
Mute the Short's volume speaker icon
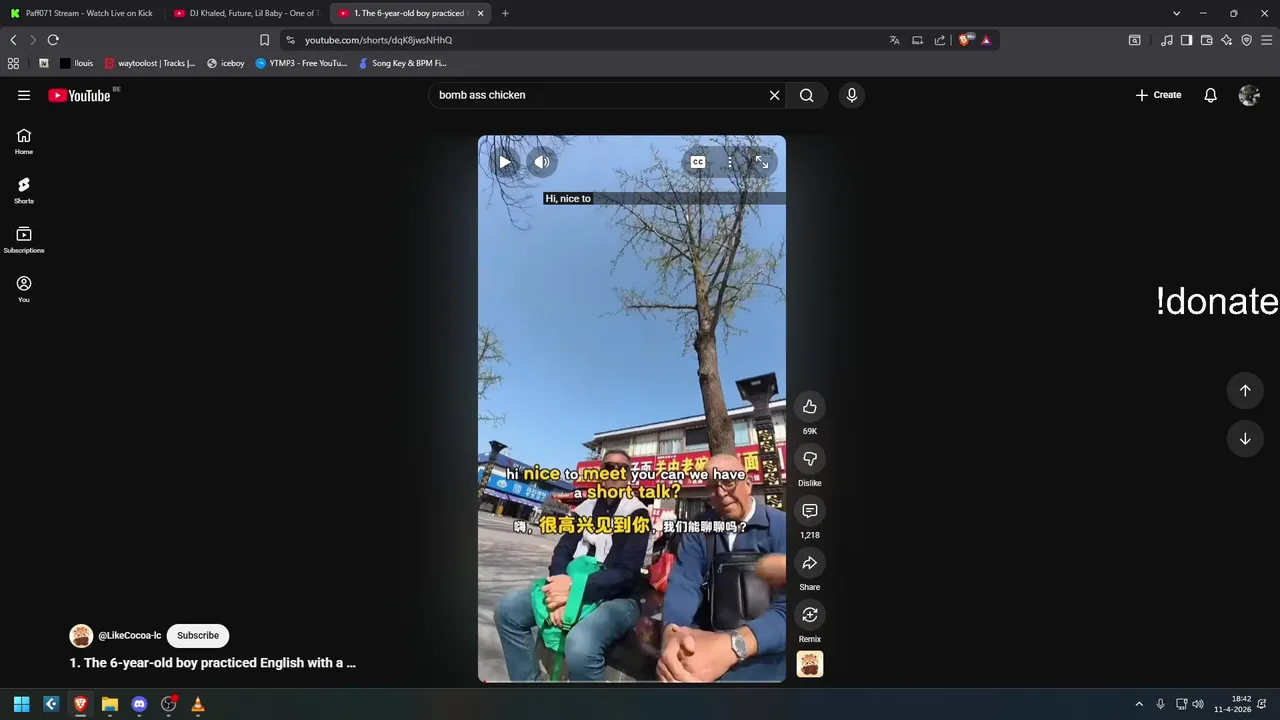[x=541, y=162]
